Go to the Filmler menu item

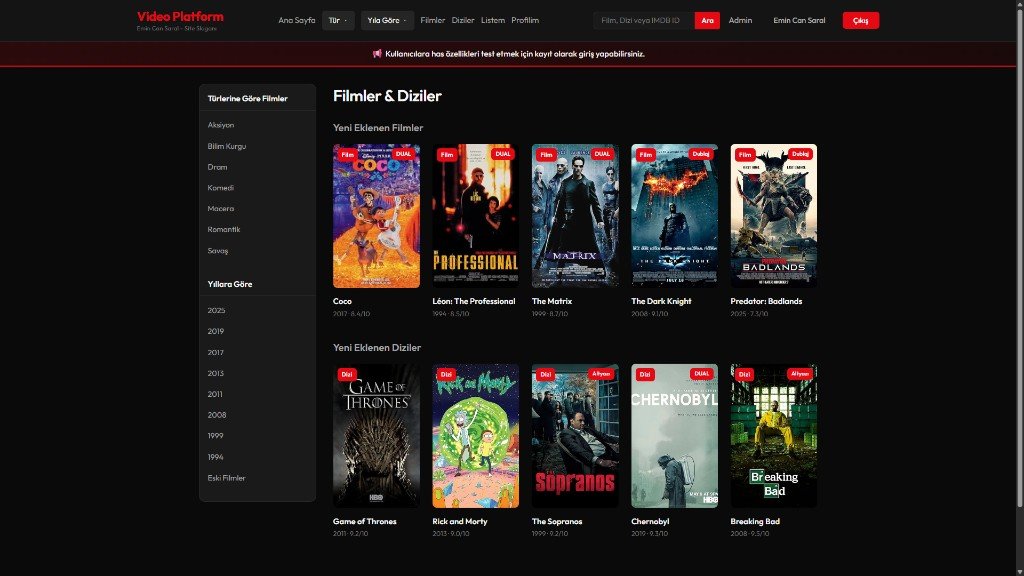tap(433, 20)
